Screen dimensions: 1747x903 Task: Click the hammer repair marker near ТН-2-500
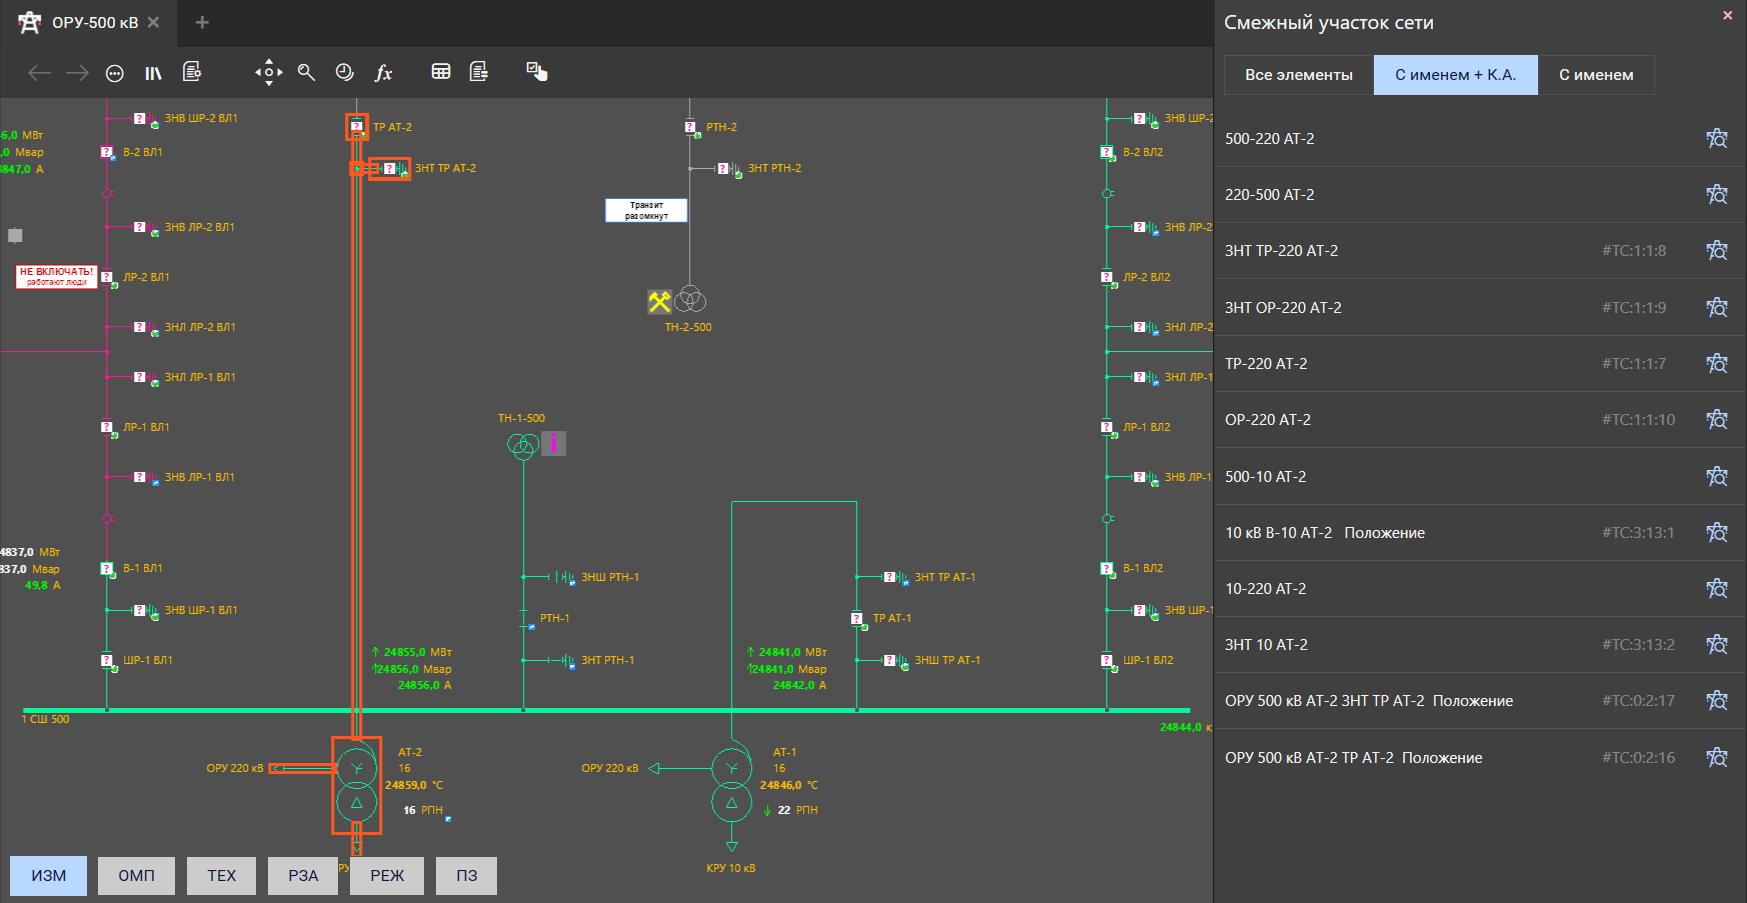(659, 301)
